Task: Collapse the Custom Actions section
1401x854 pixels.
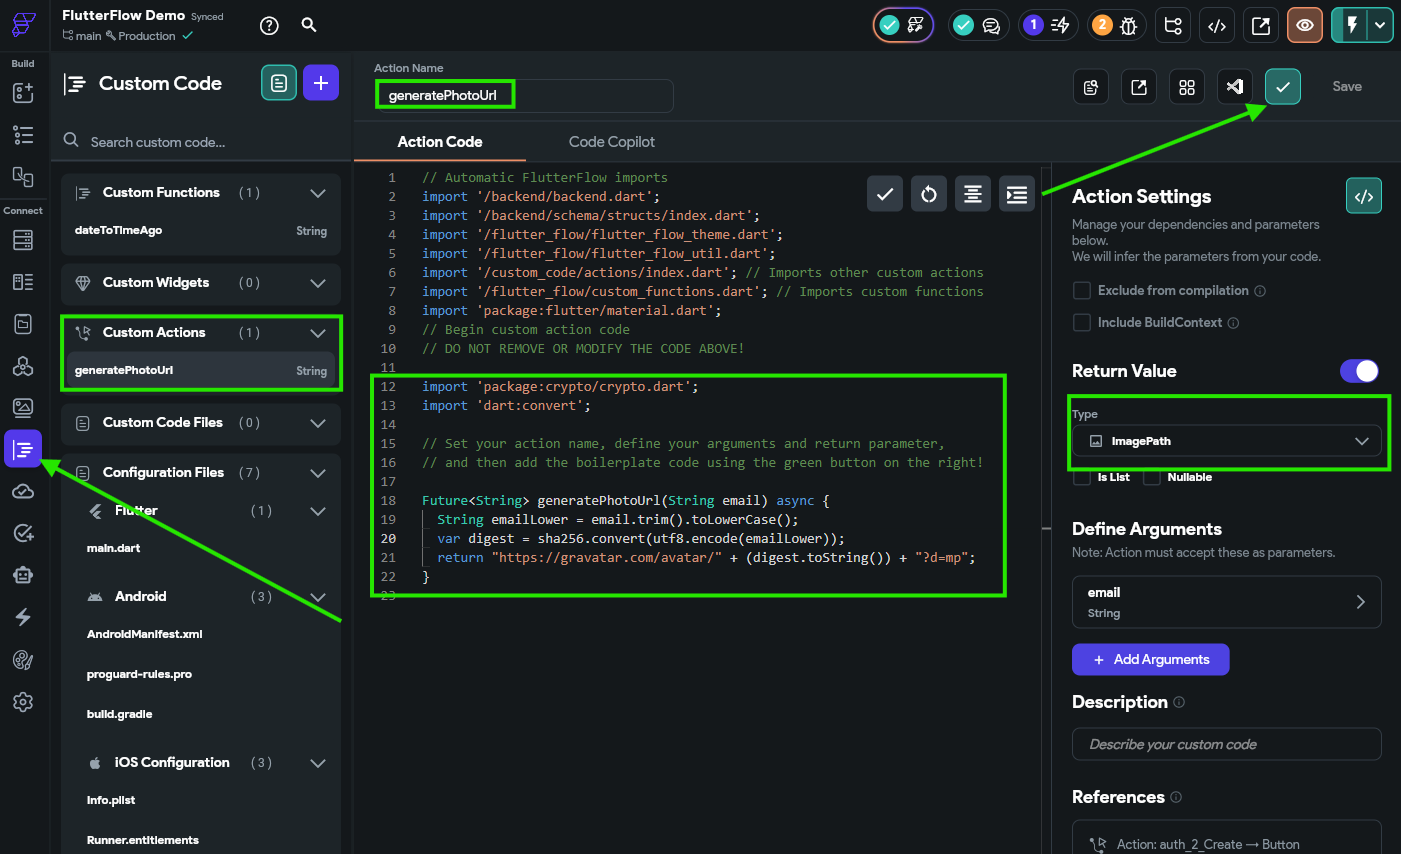Action: tap(318, 333)
